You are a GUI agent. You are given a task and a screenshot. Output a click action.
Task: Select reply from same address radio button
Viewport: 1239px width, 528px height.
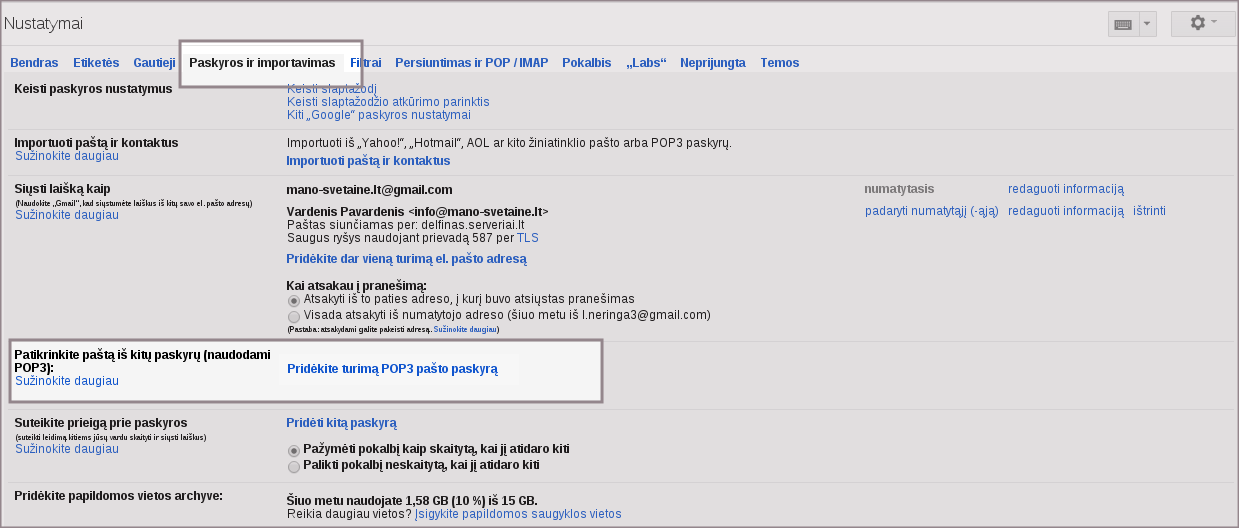coord(294,300)
